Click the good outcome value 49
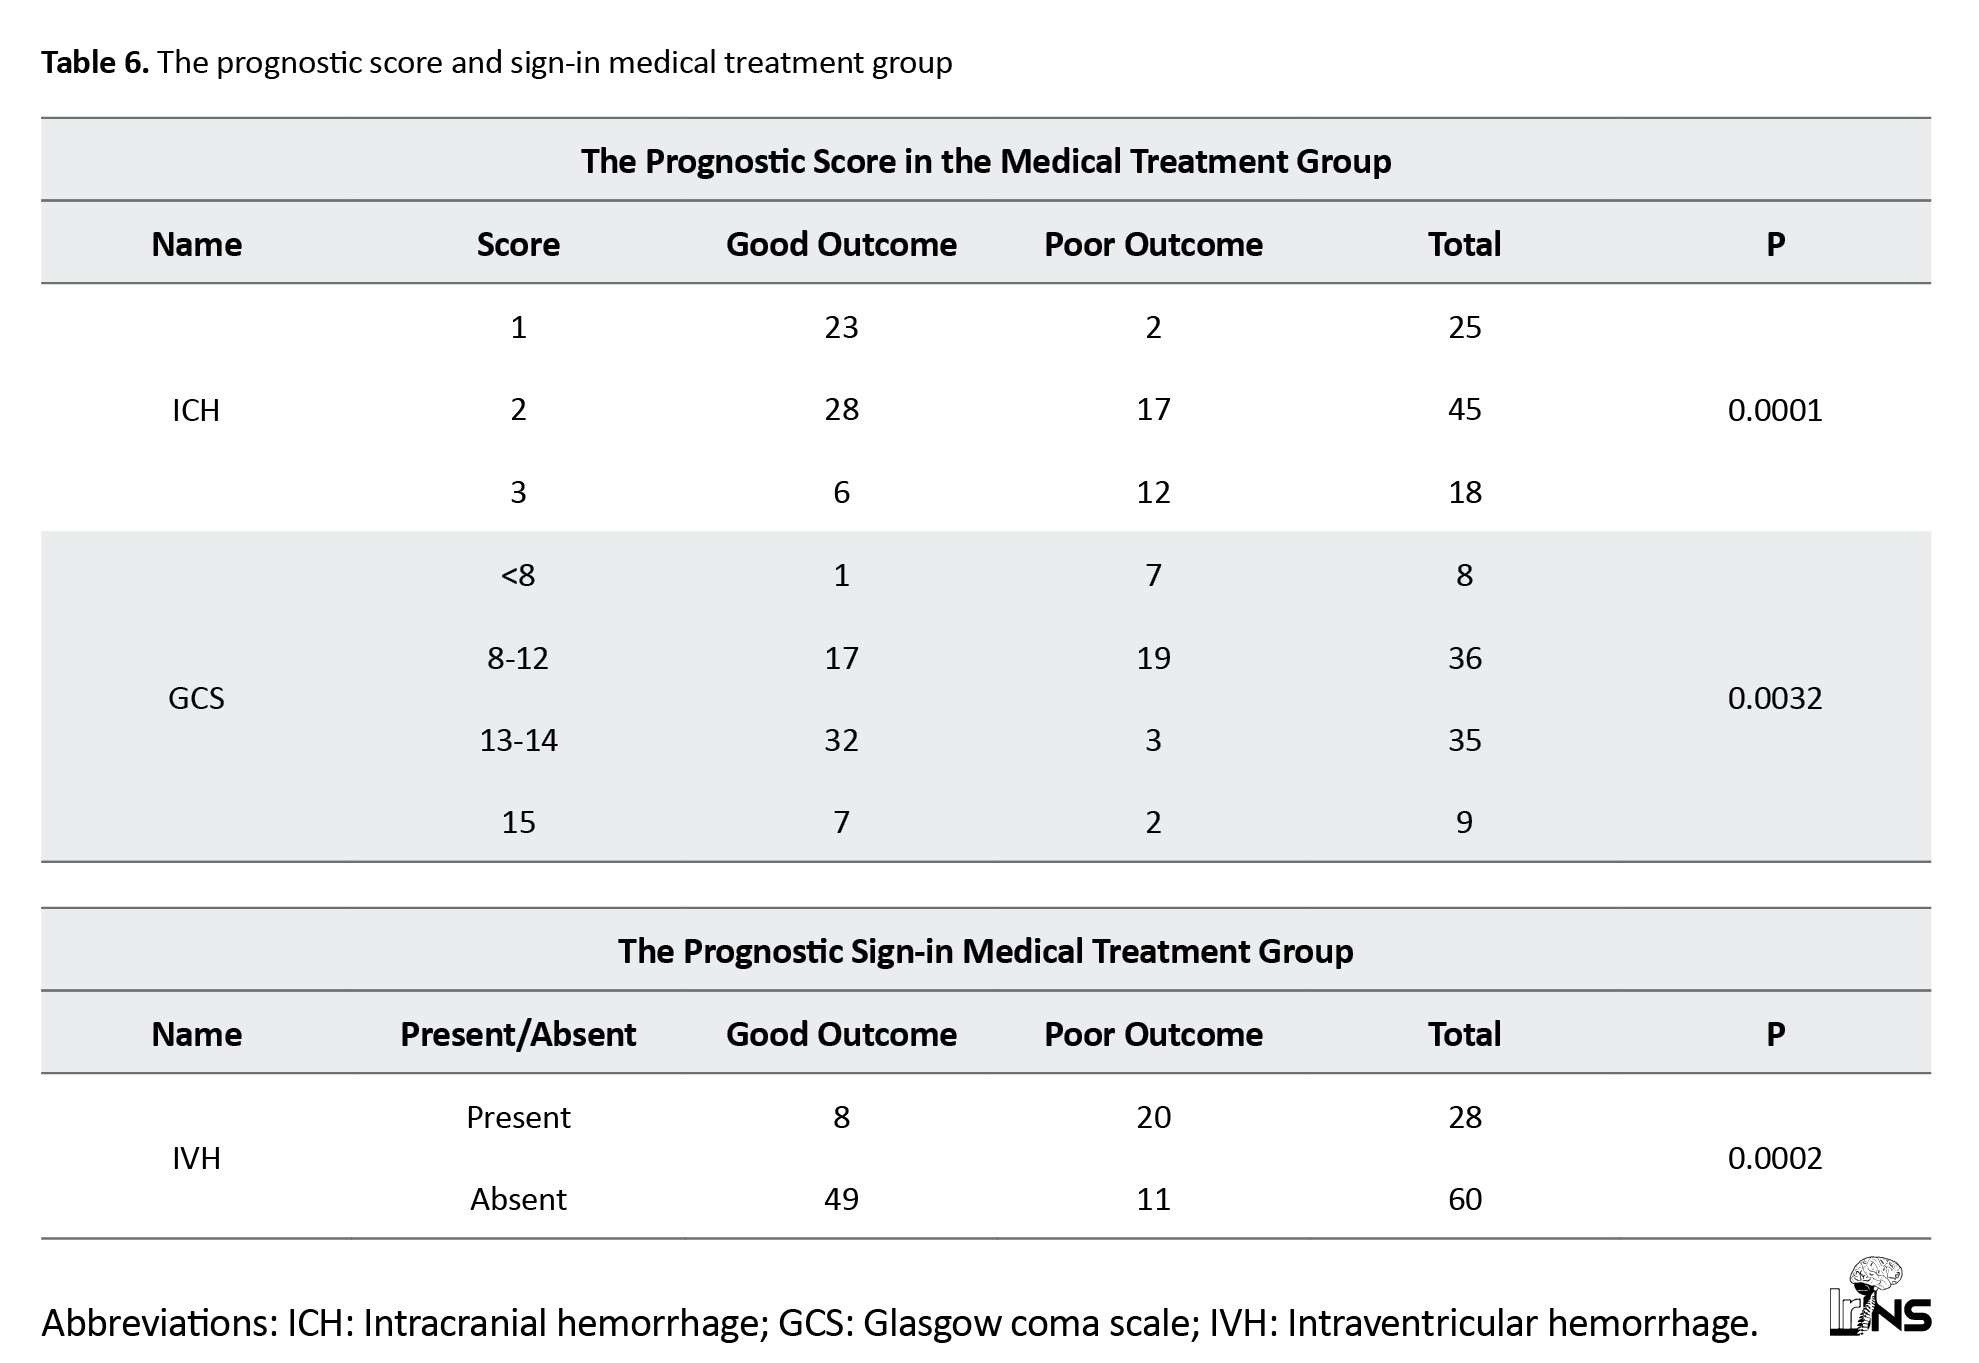The height and width of the screenshot is (1363, 1979). tap(841, 1199)
